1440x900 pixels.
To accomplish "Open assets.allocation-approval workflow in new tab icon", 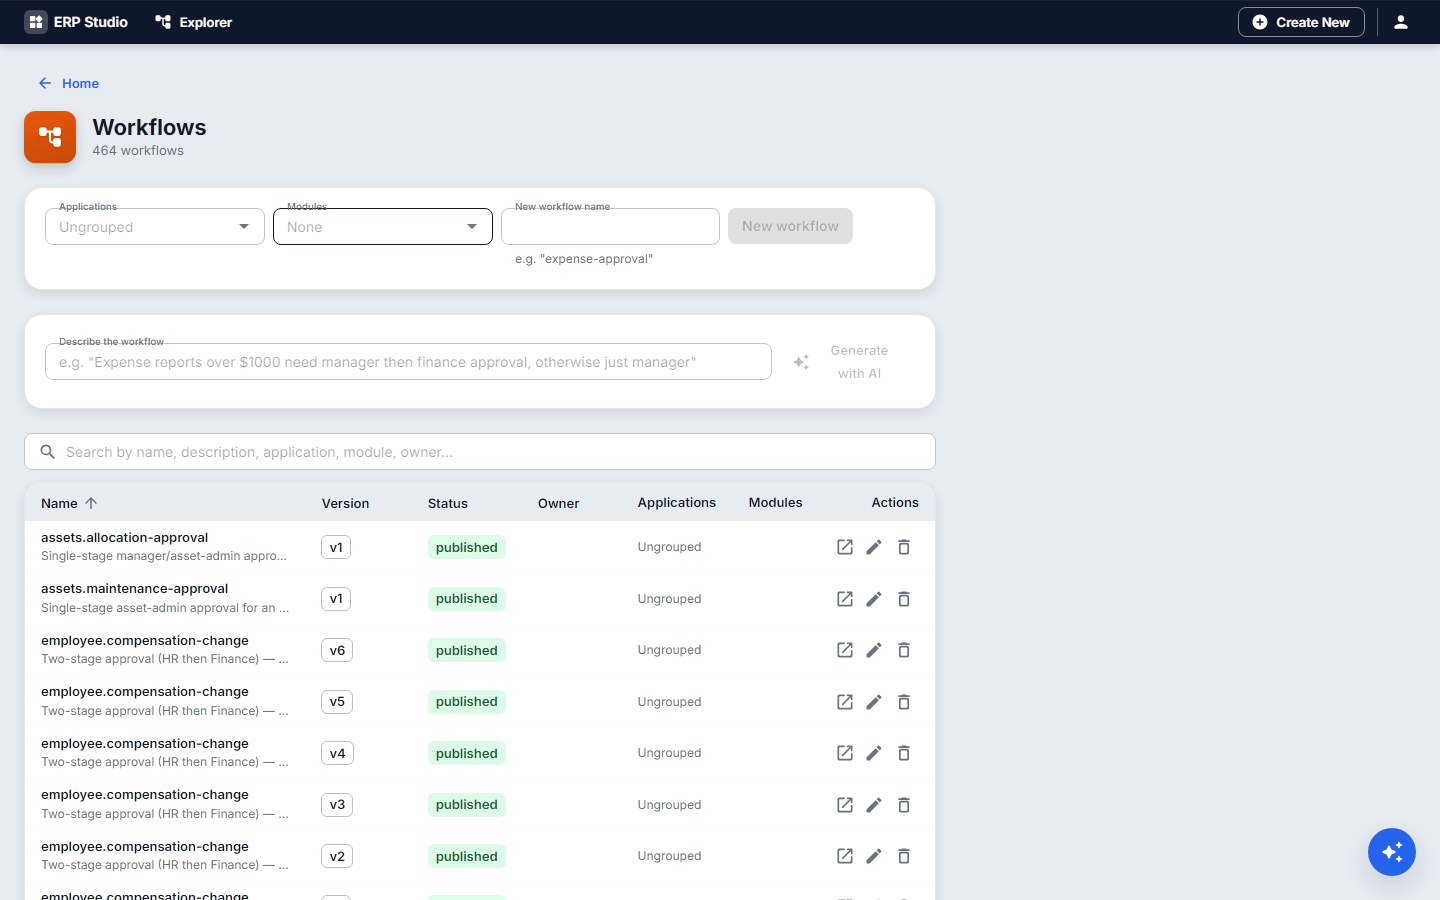I will pos(845,547).
